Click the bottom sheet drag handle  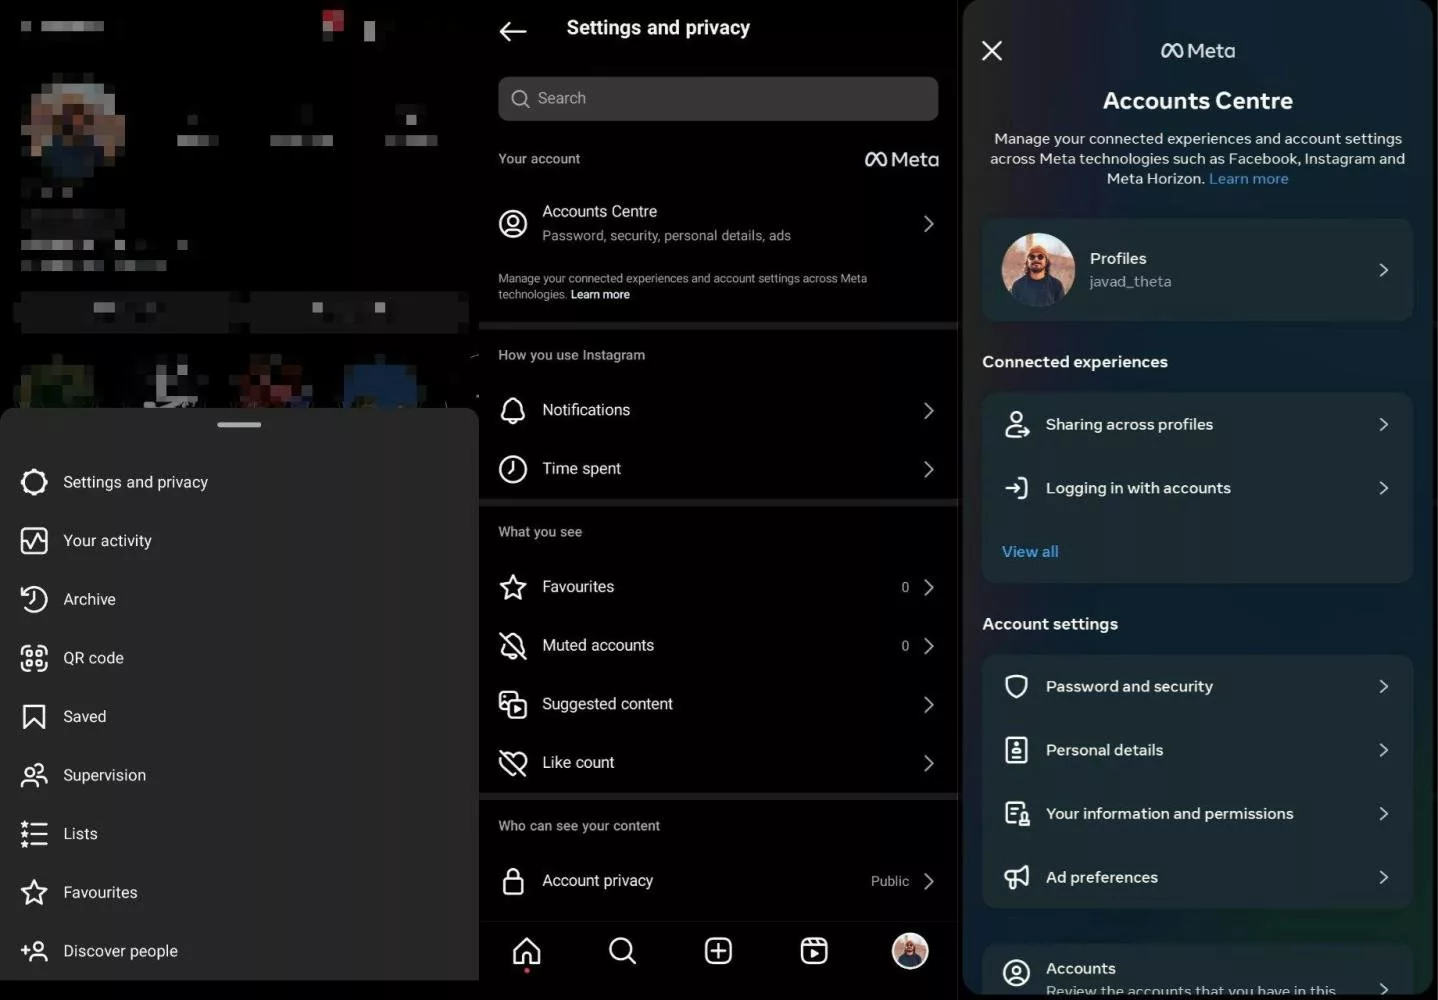tap(239, 425)
